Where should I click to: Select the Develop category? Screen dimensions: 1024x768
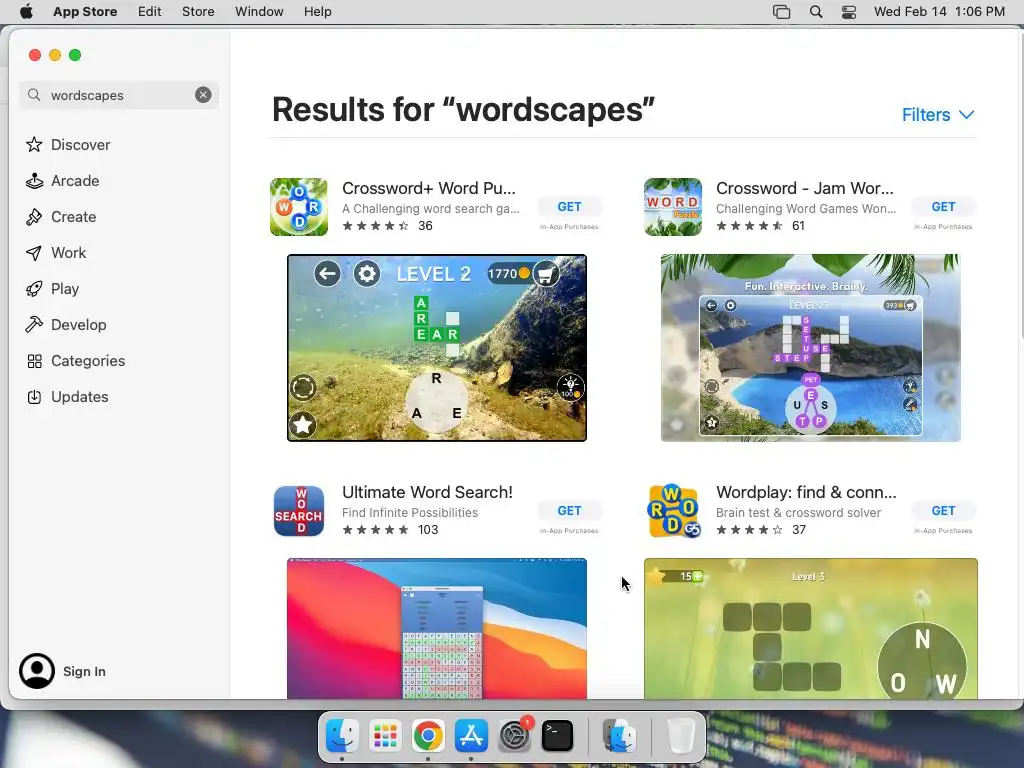[66, 325]
